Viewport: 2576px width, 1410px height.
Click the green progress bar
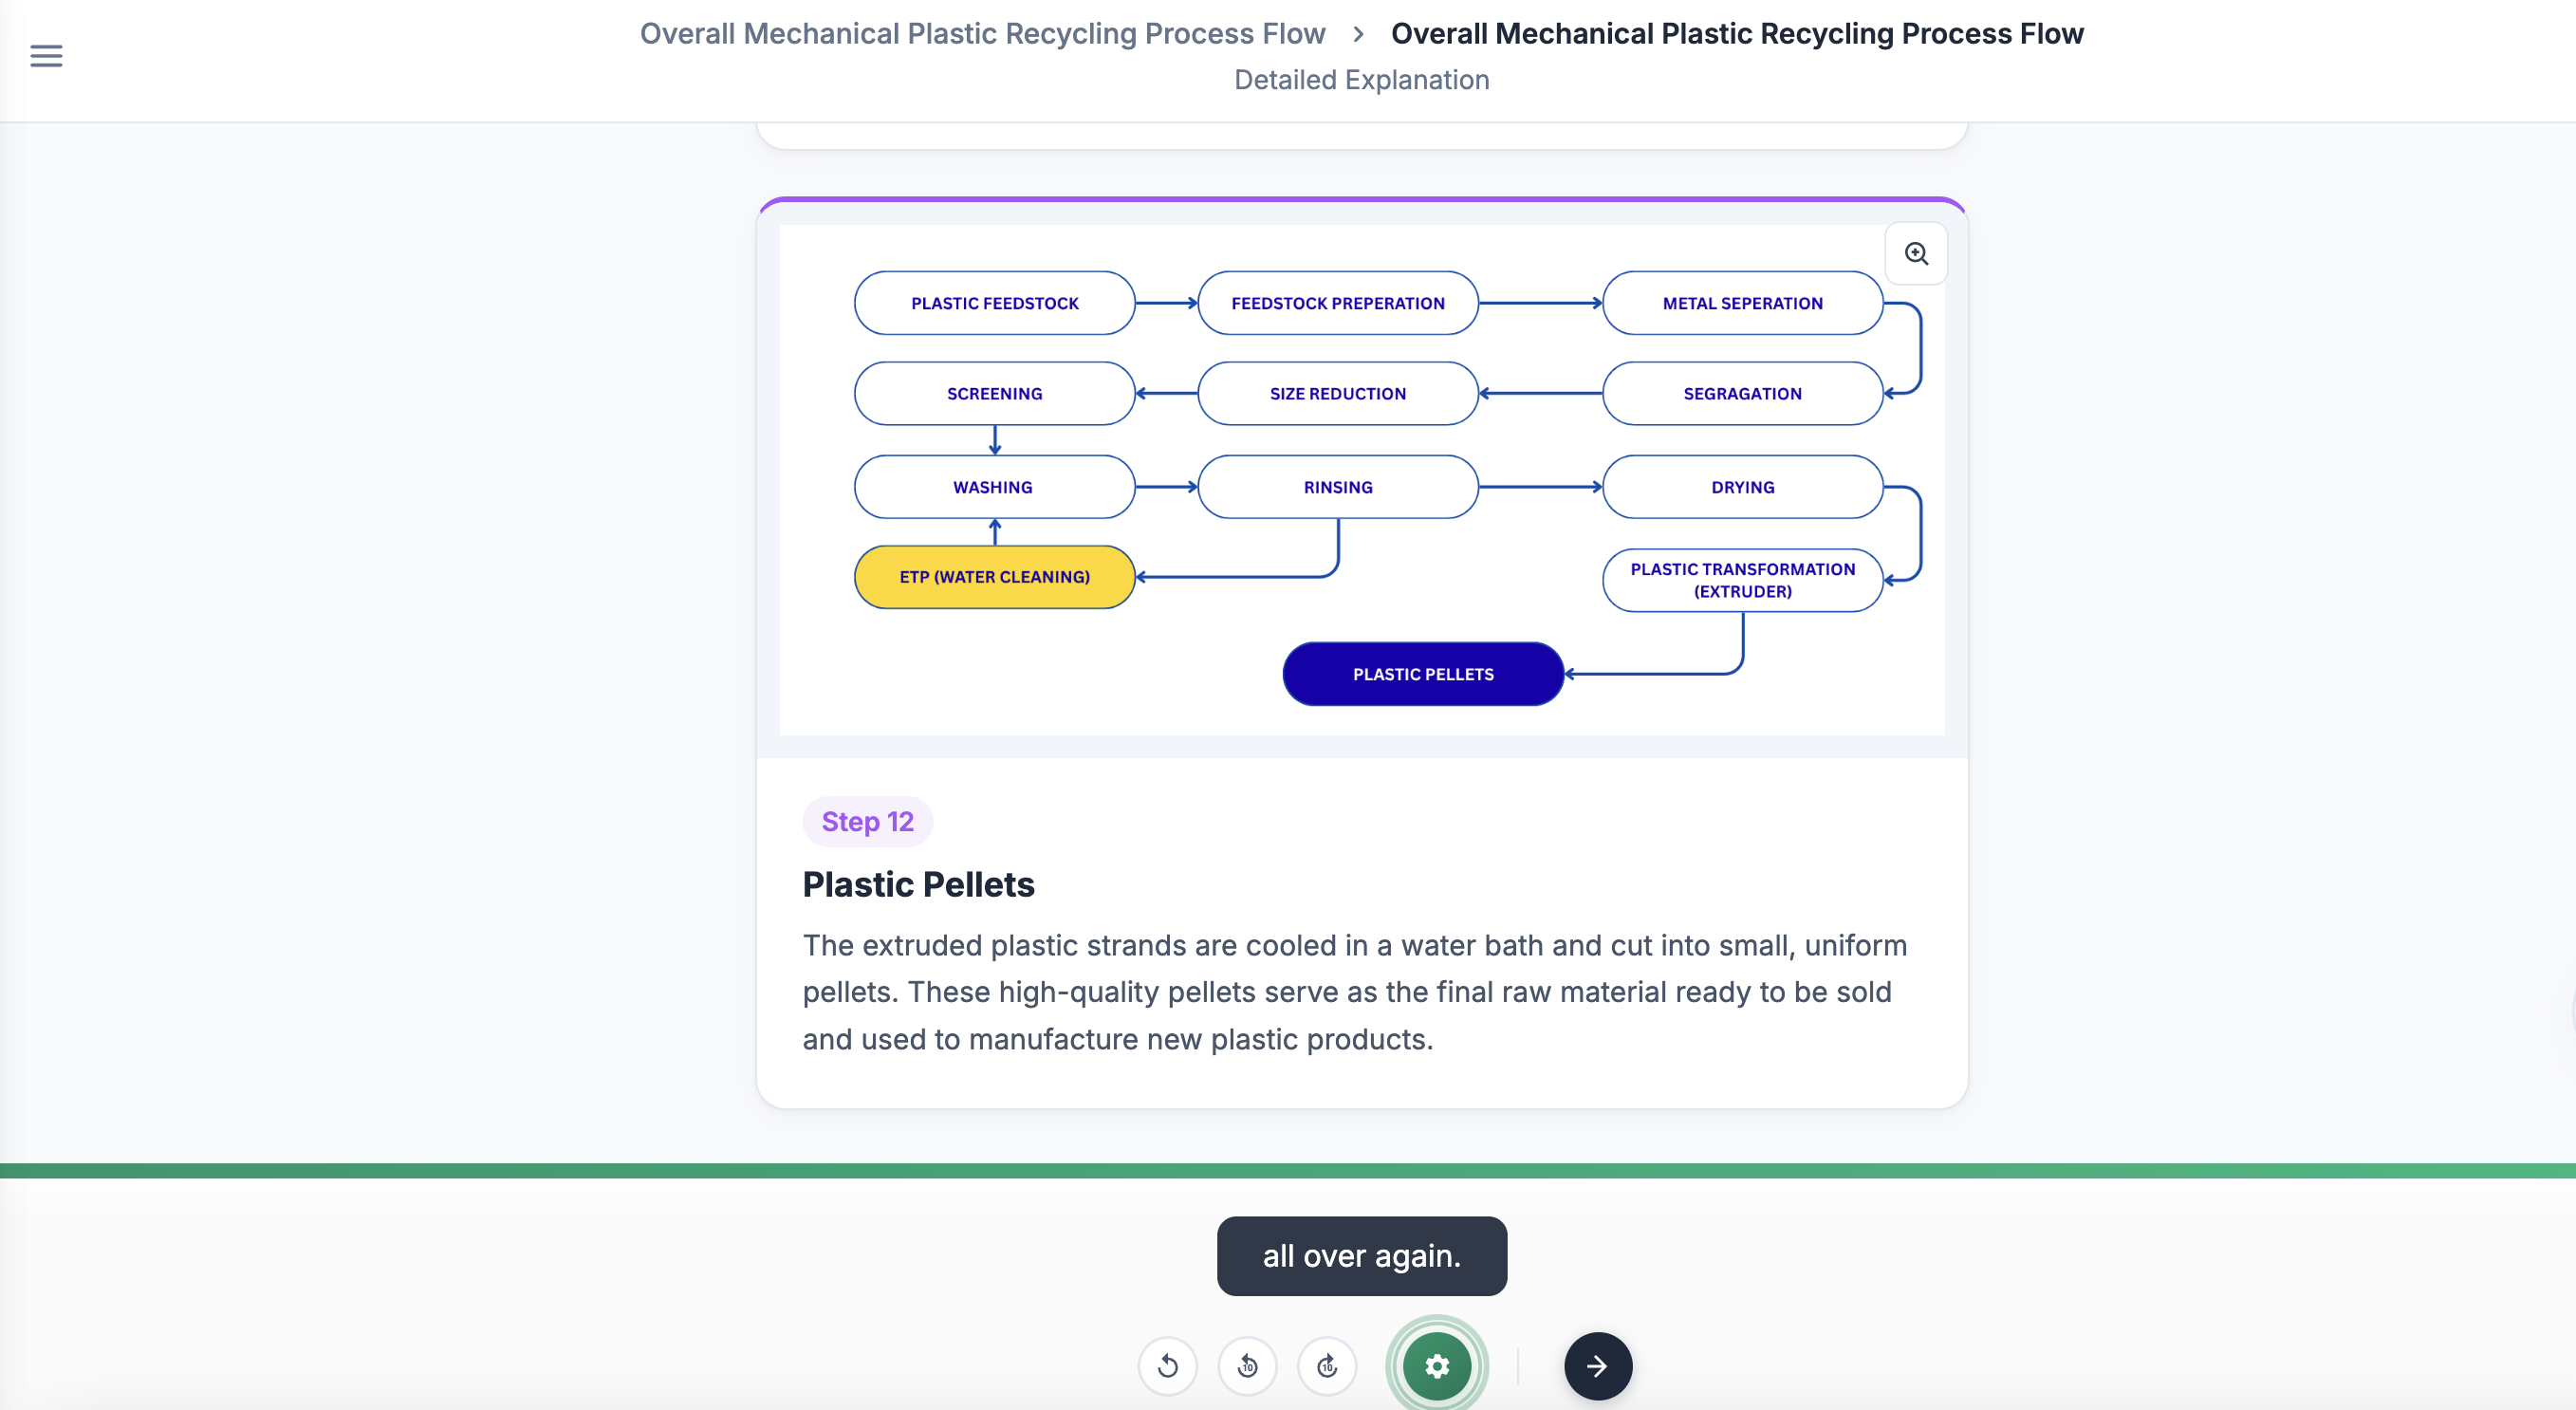pyautogui.click(x=1288, y=1170)
